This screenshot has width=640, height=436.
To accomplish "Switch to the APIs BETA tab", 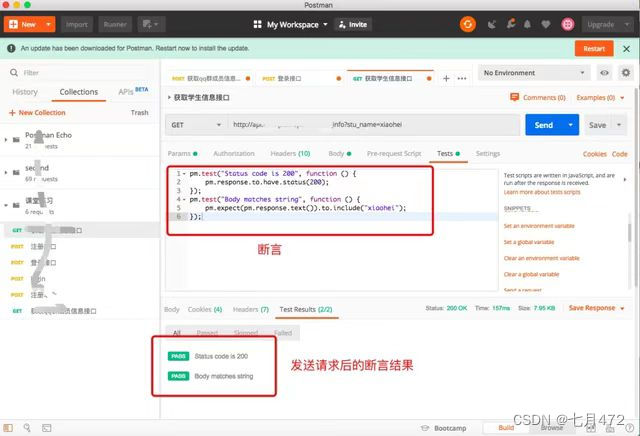I will (133, 91).
